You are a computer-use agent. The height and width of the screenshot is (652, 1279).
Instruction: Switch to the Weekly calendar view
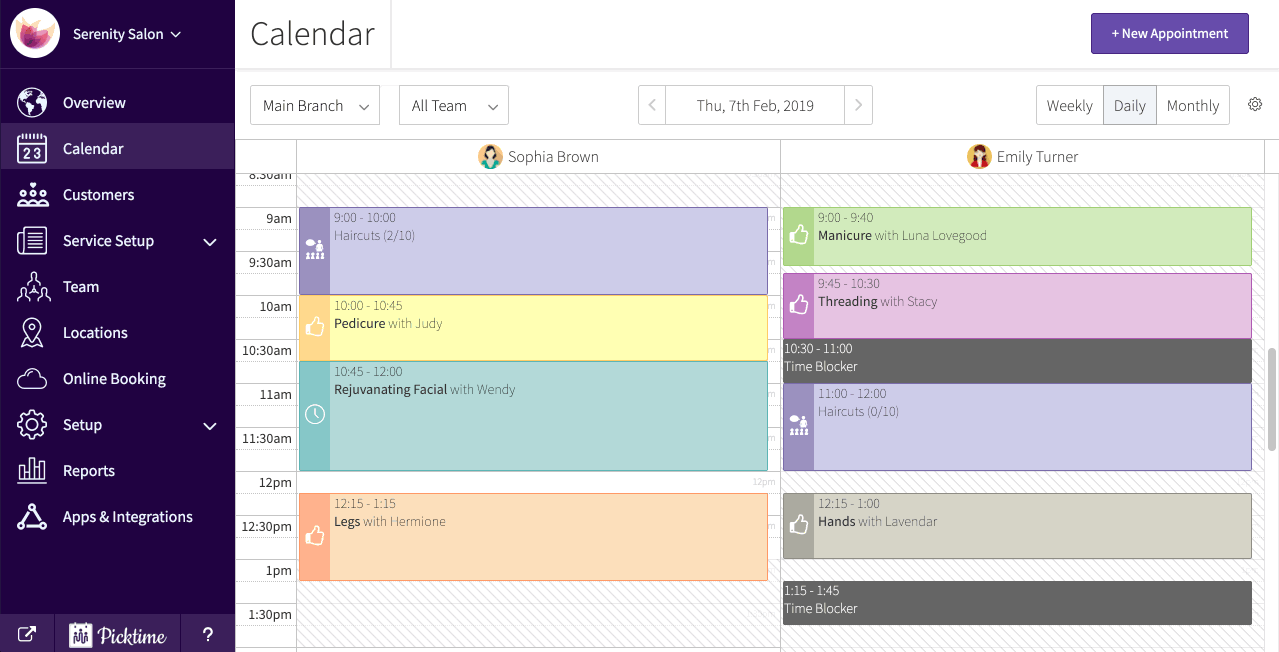point(1069,105)
